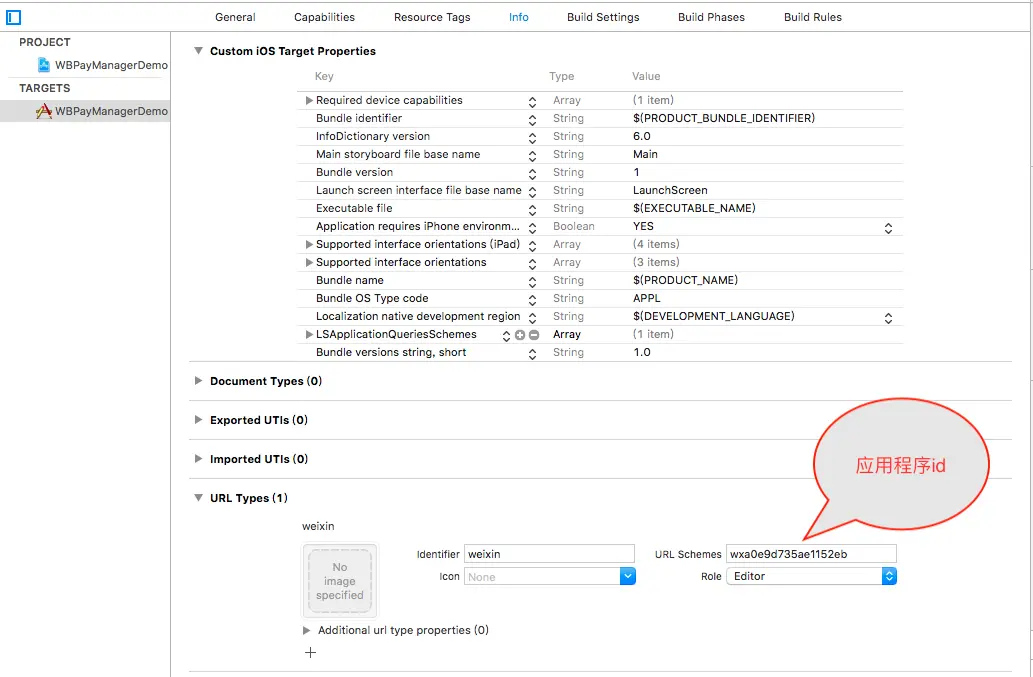The image size is (1033, 677).
Task: Click key stepper for Executable file row
Action: point(532,210)
